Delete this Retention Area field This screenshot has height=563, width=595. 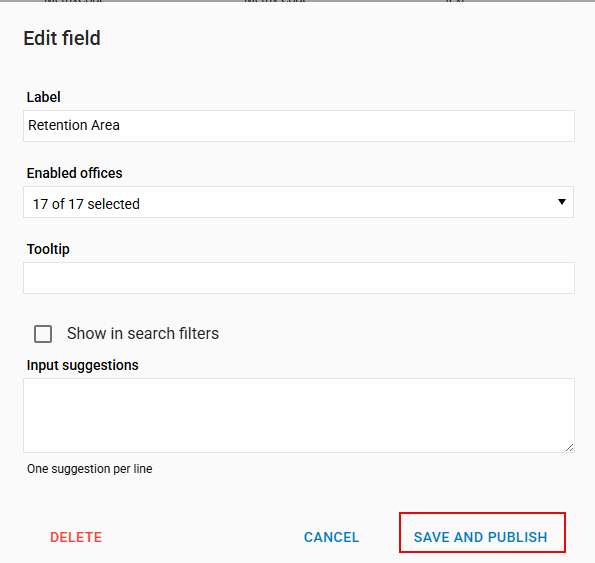(x=76, y=537)
